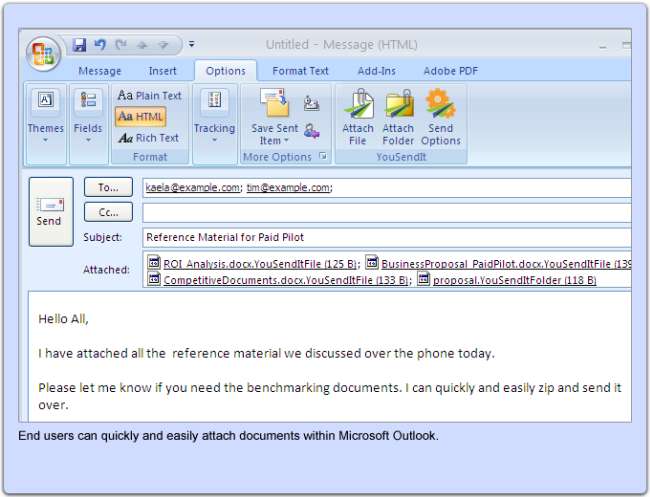Viewport: 650px width, 497px height.
Task: Click the ROI_Analysis attachment icon
Action: [154, 262]
